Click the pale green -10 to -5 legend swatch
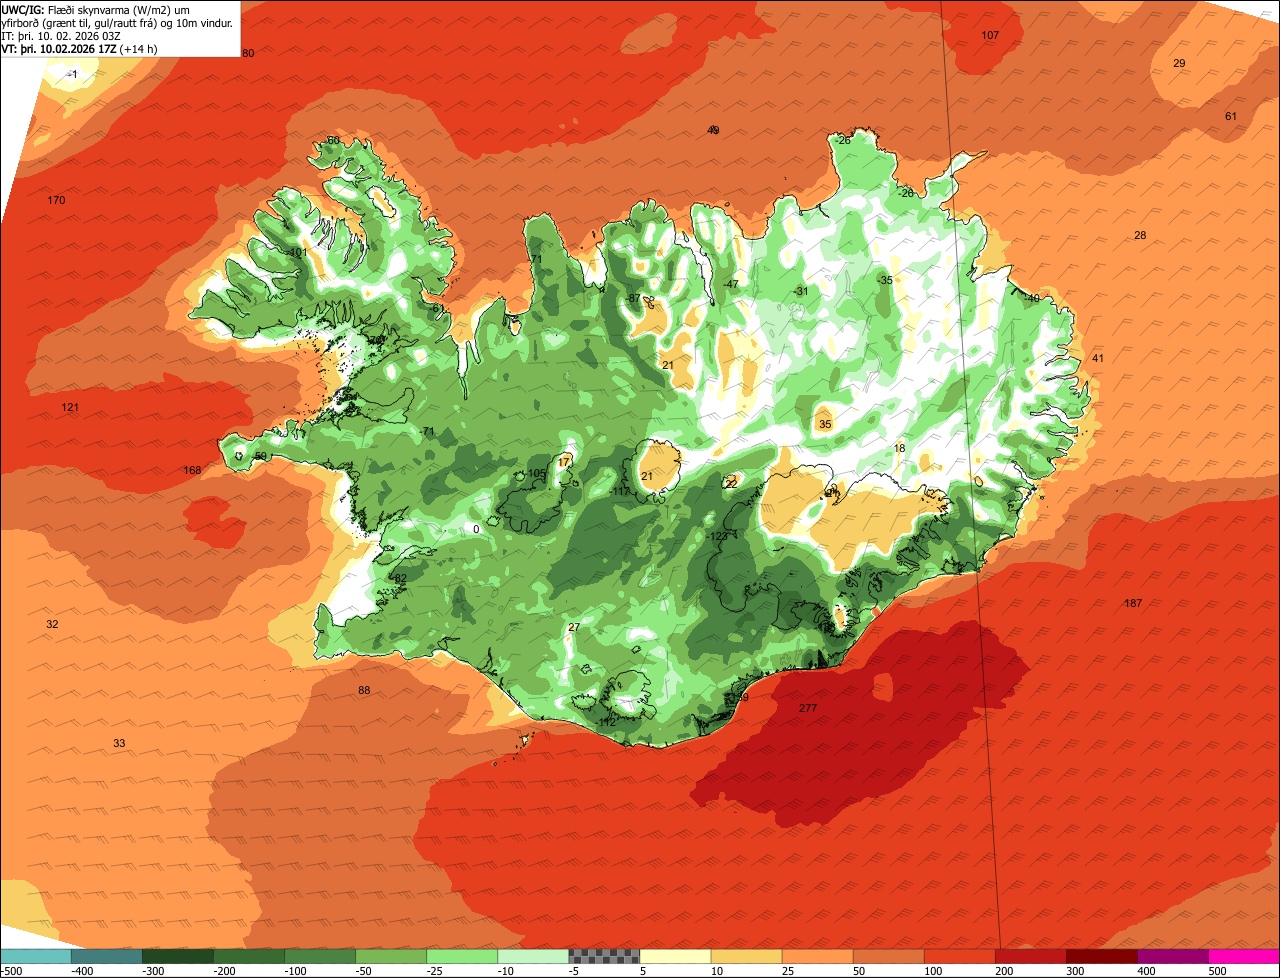The image size is (1280, 978). point(533,956)
